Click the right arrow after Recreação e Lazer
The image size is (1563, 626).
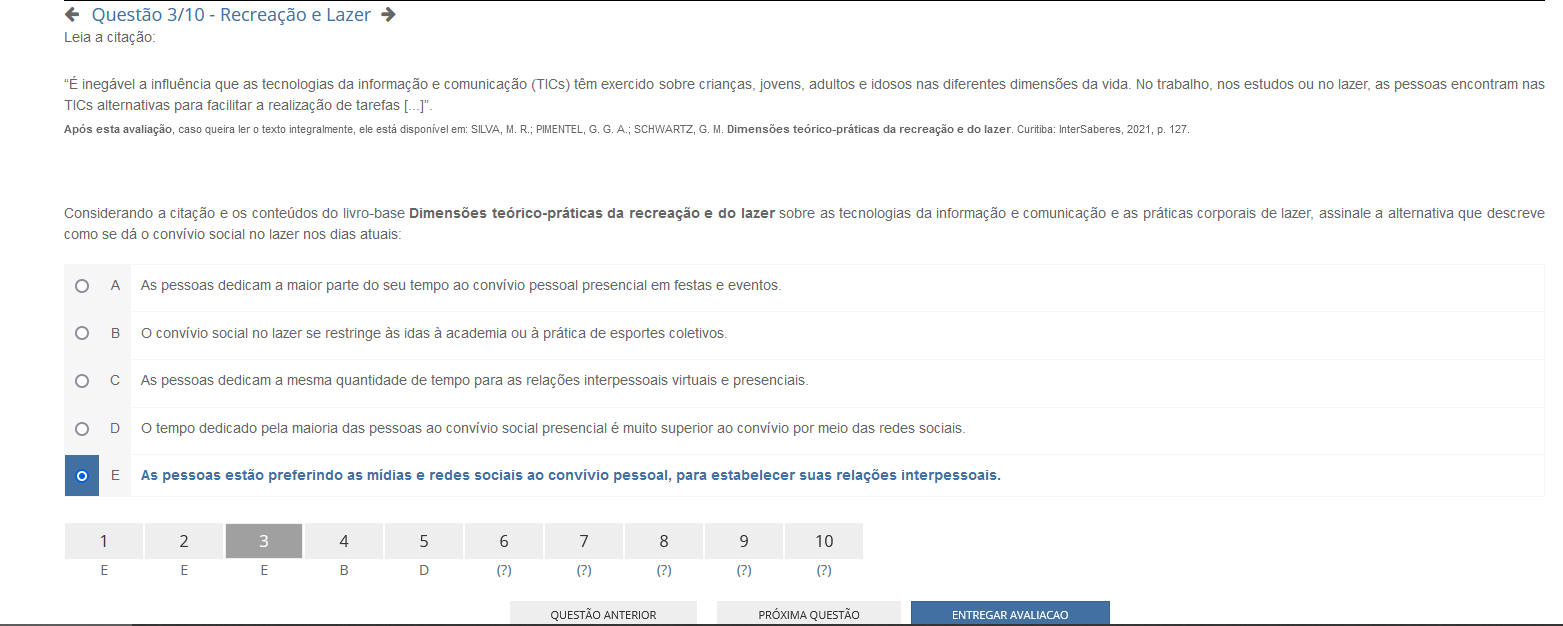(x=389, y=15)
